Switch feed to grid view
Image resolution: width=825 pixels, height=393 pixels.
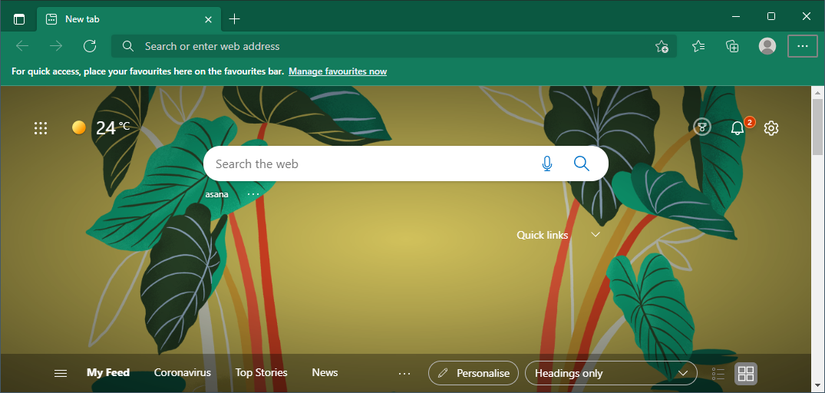click(746, 374)
